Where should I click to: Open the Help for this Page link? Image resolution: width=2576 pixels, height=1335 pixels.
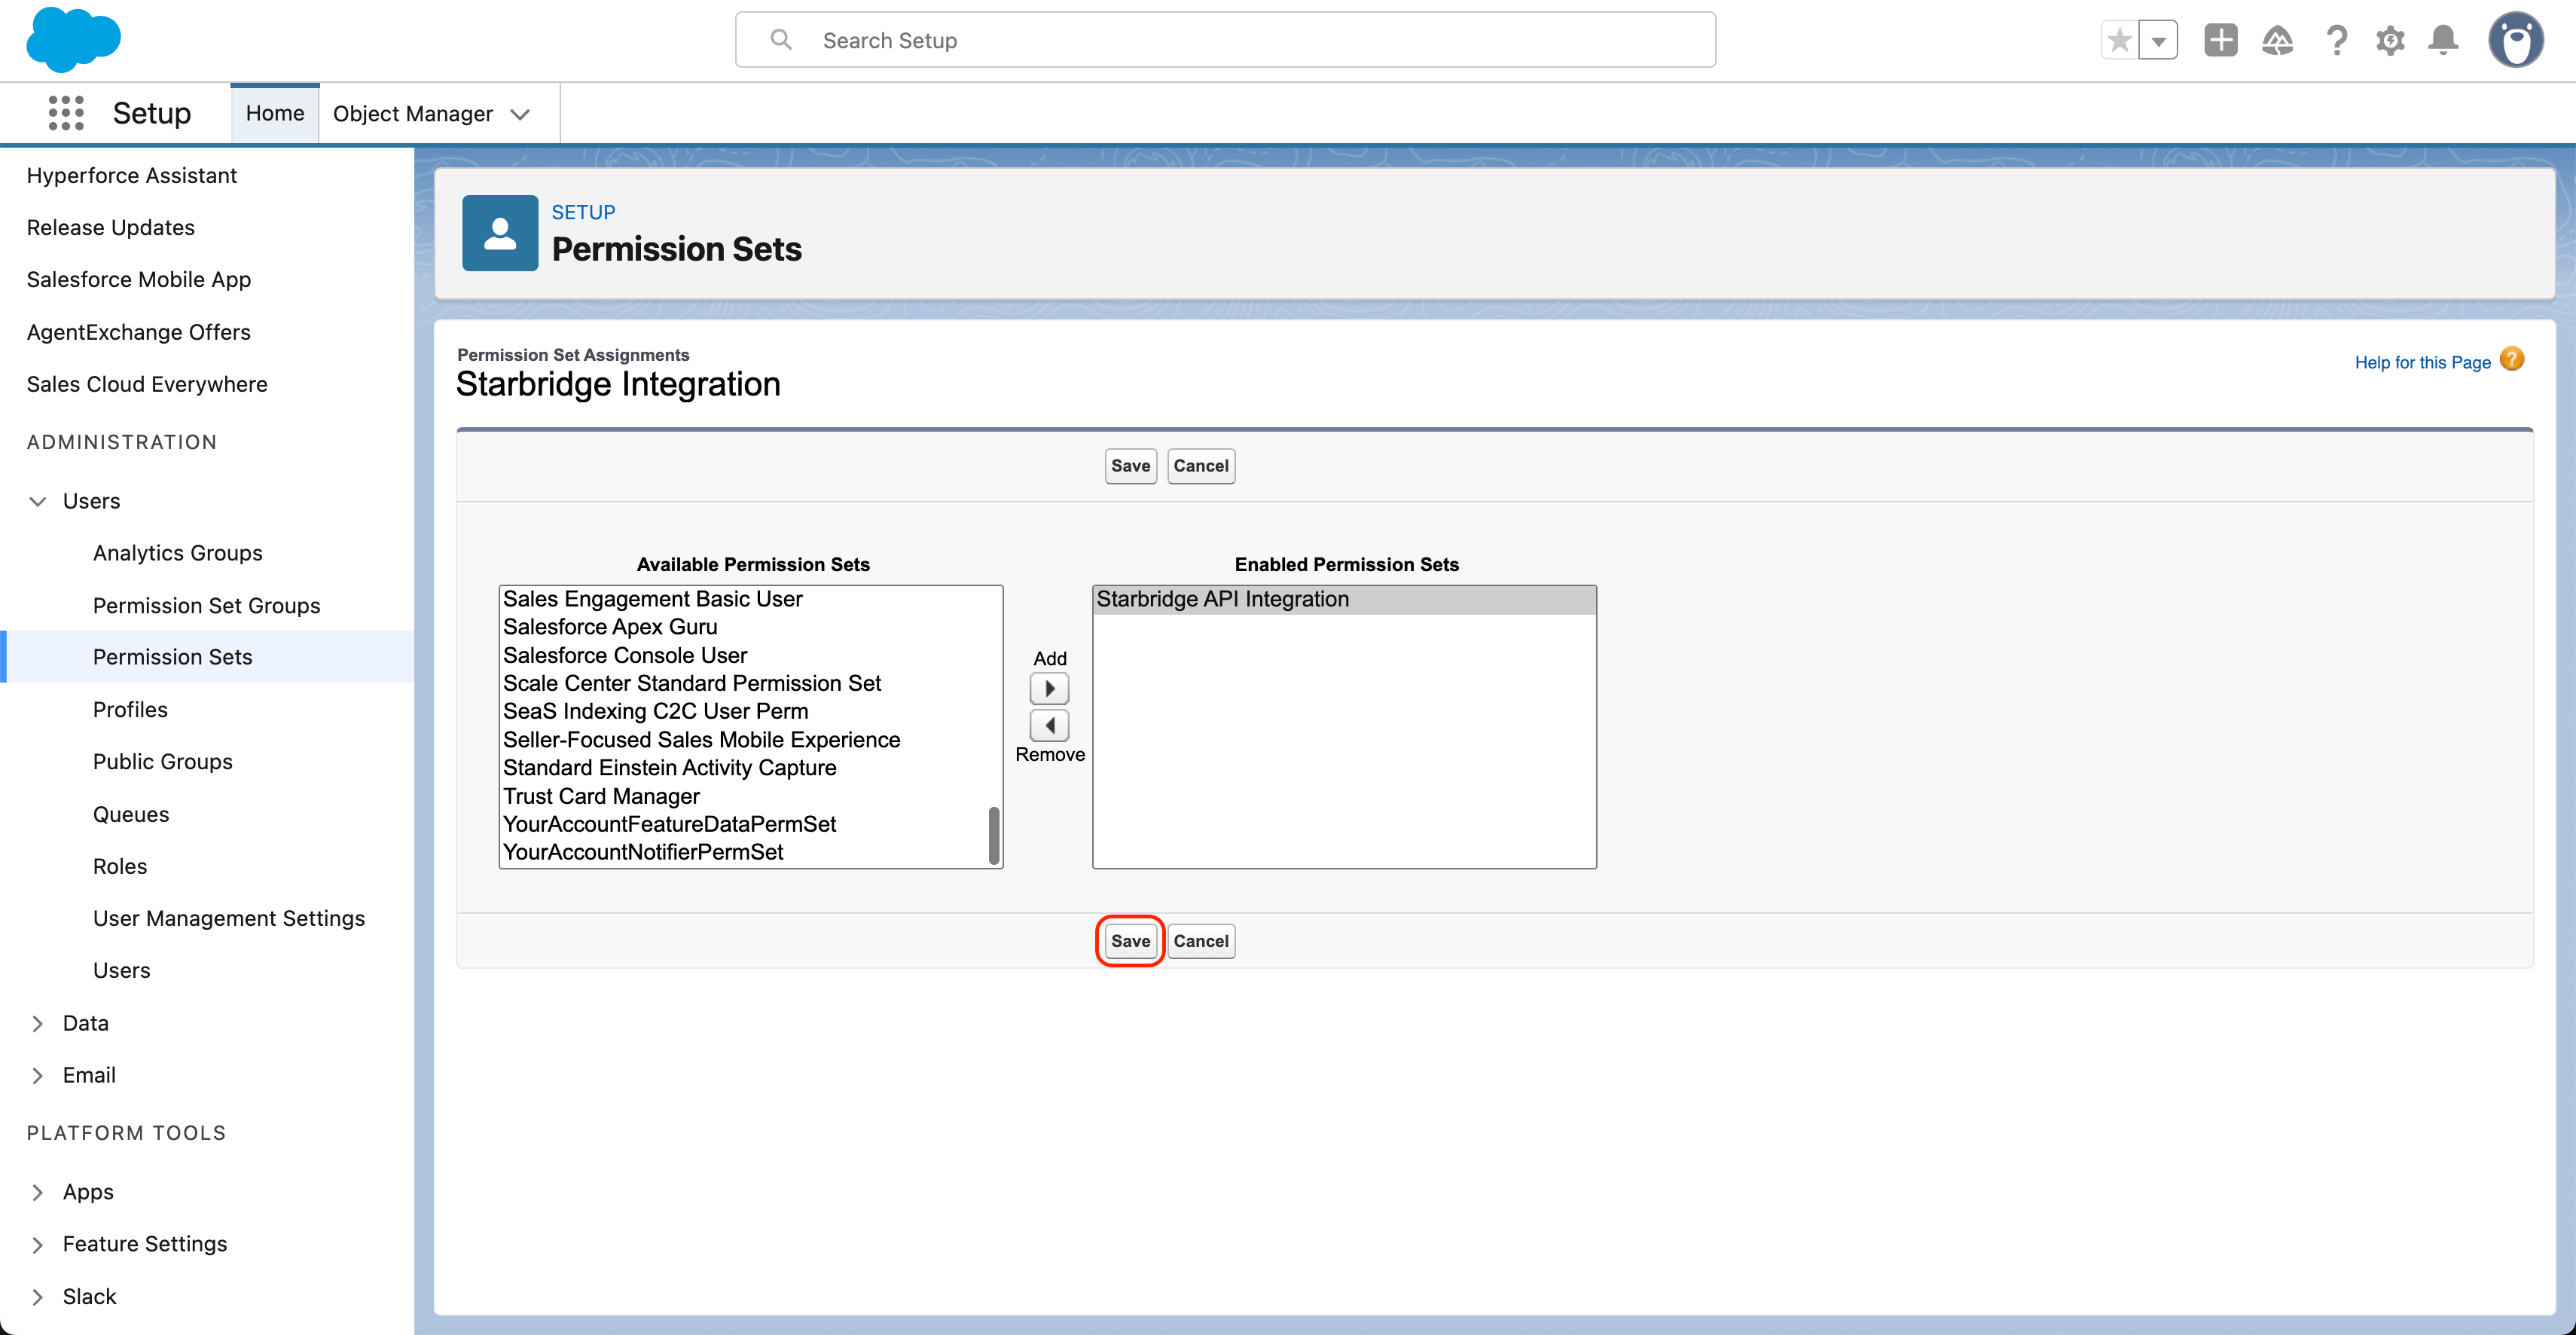click(2422, 362)
